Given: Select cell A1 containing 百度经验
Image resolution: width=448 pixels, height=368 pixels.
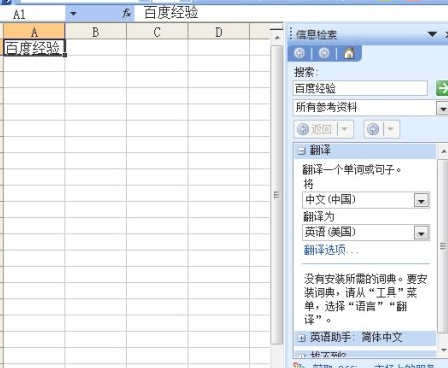Looking at the screenshot, I should (x=34, y=48).
